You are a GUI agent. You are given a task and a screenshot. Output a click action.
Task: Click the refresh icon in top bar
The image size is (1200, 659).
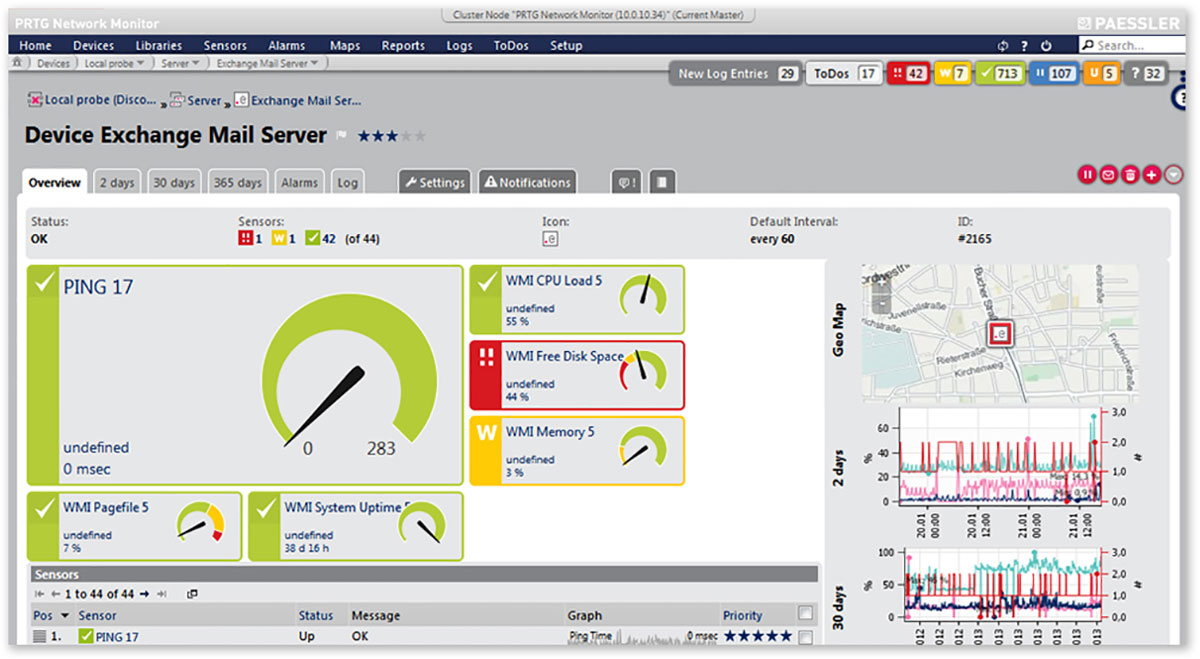click(x=1003, y=46)
